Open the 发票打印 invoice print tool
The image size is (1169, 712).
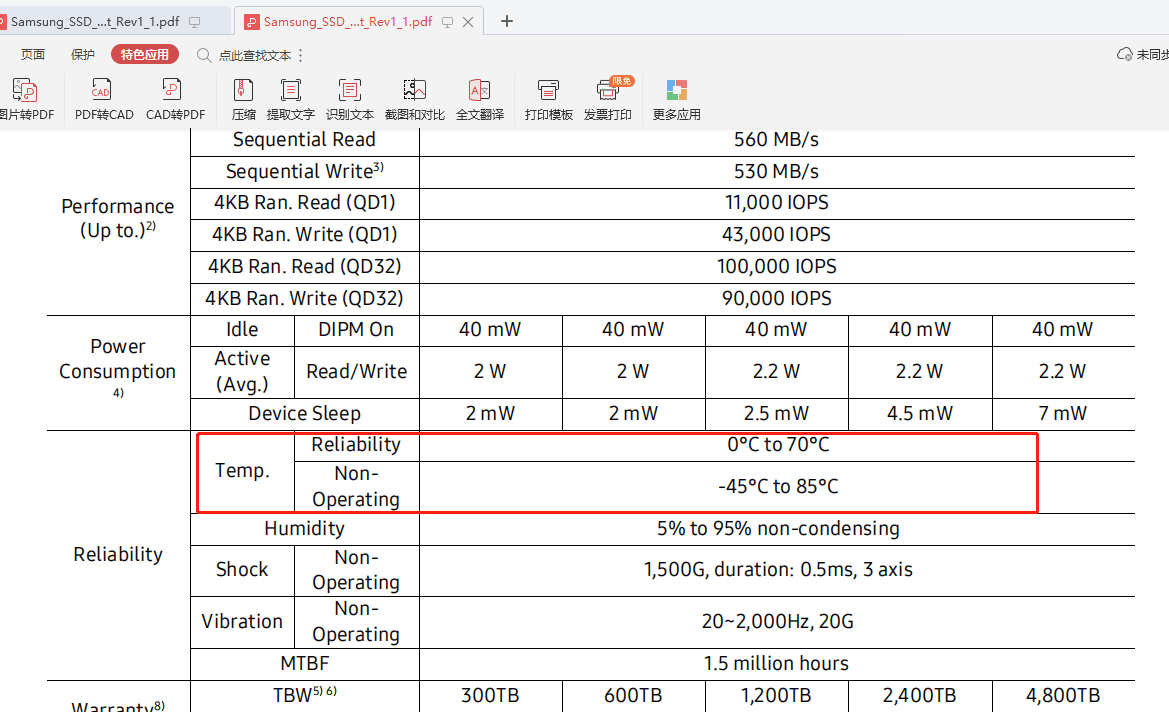coord(608,99)
